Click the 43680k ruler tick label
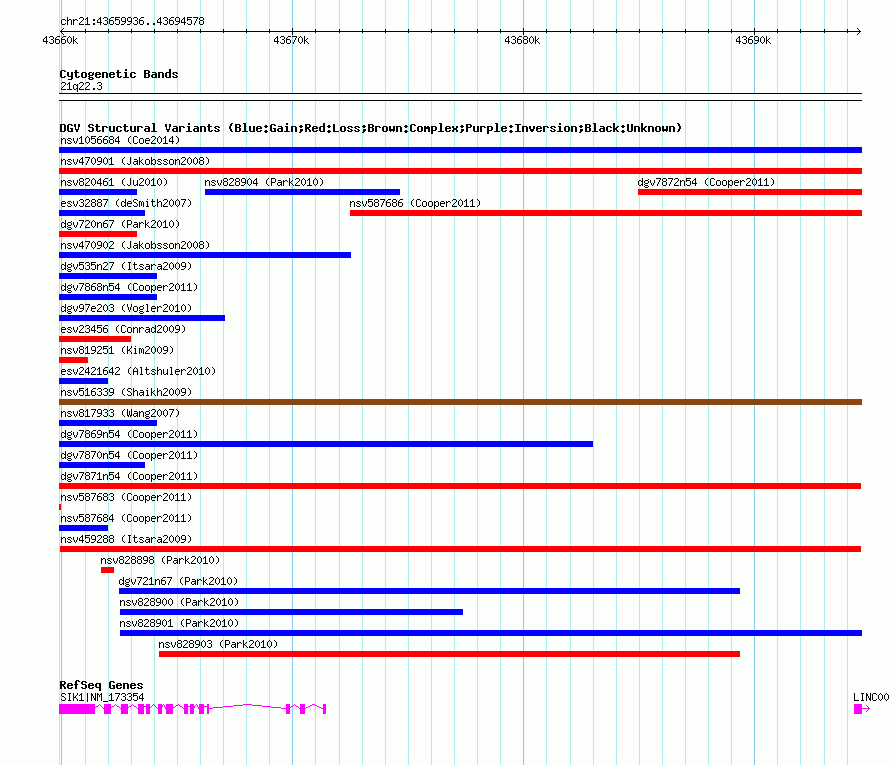 pos(522,40)
